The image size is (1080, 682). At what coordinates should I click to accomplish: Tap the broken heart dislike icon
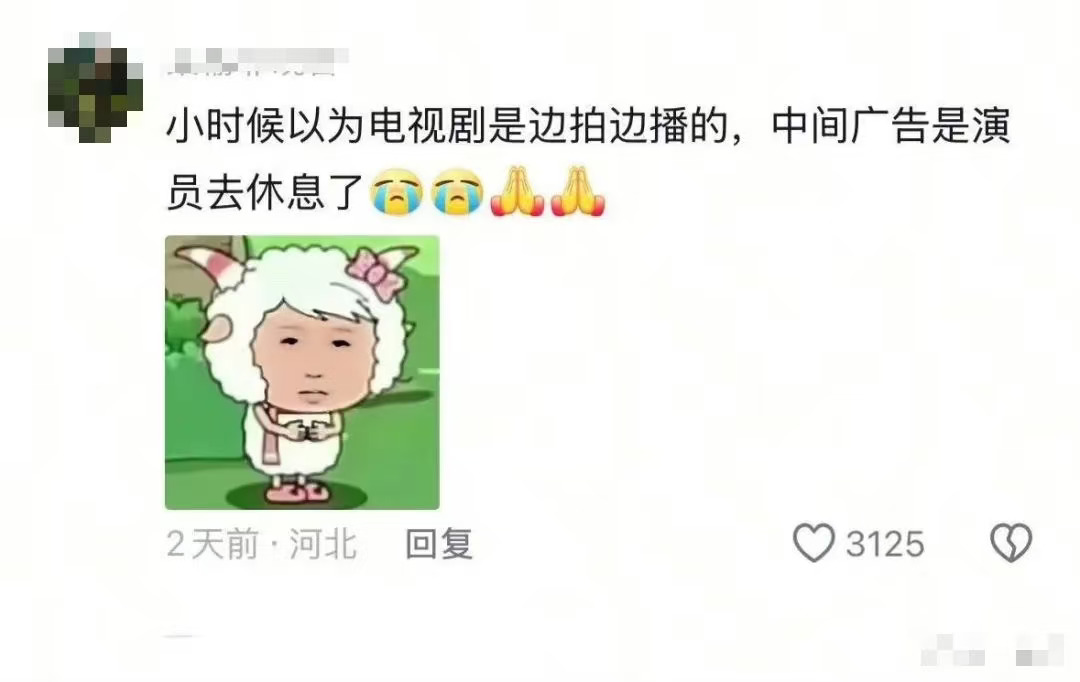click(x=1010, y=543)
